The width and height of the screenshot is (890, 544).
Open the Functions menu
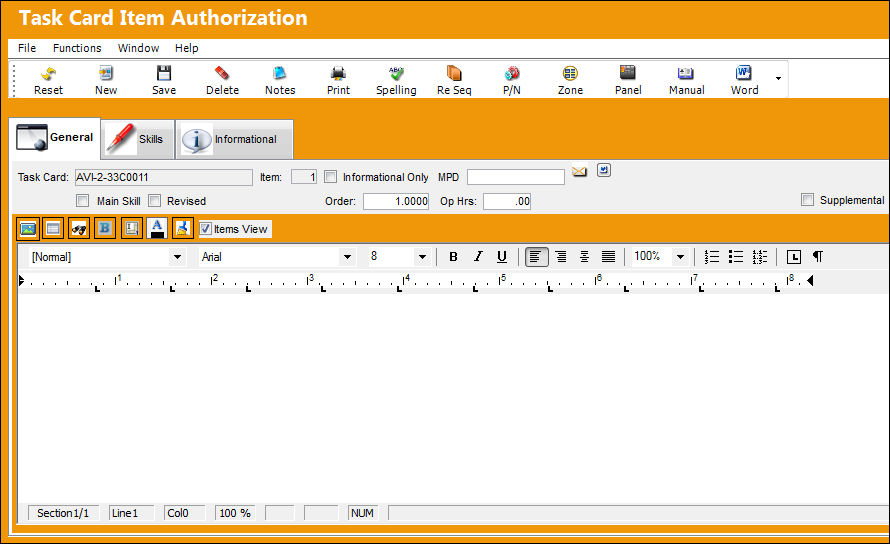coord(77,48)
